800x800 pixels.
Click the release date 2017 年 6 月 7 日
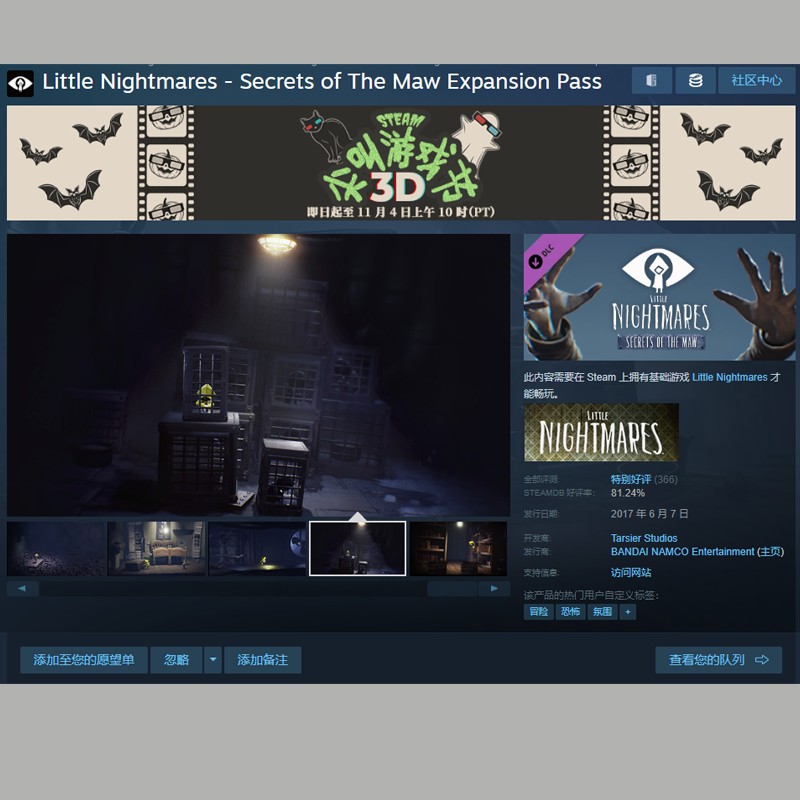coord(649,514)
